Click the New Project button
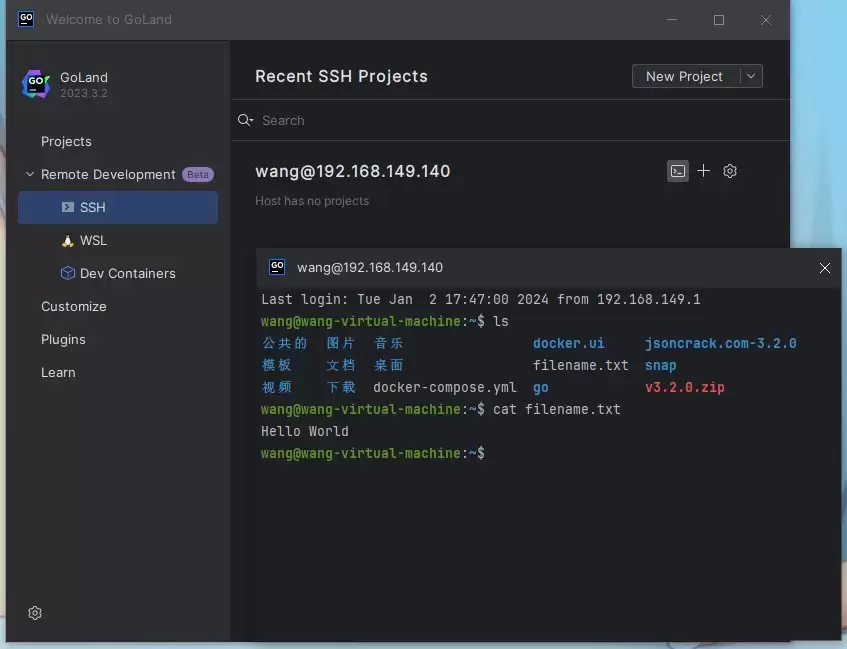The image size is (847, 649). [684, 76]
